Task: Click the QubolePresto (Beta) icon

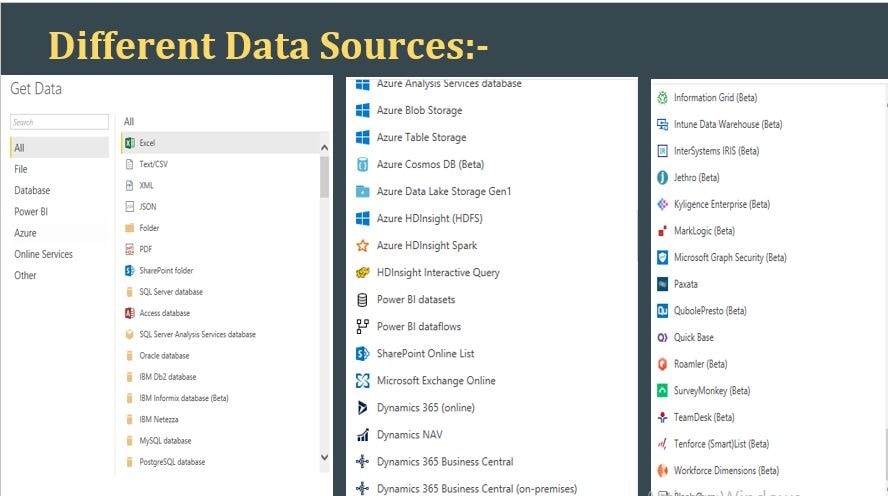Action: pyautogui.click(x=662, y=311)
